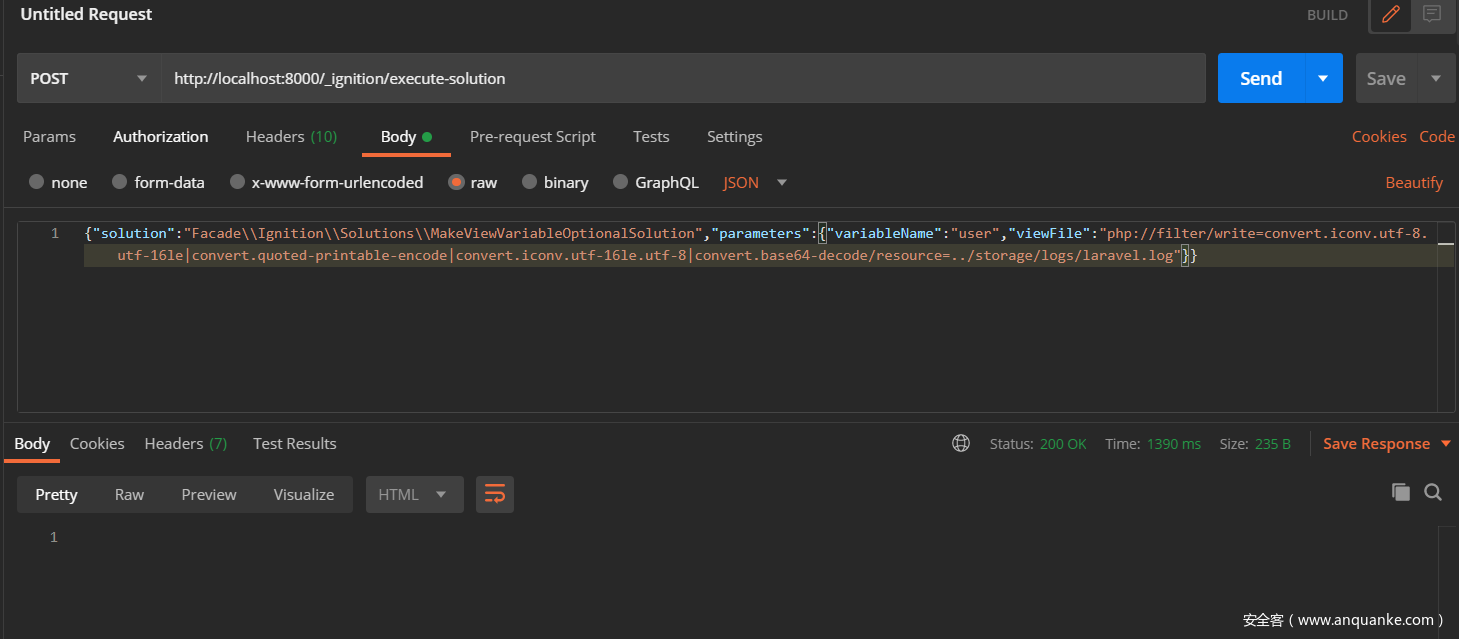Search the response using the magnifier icon

1433,492
